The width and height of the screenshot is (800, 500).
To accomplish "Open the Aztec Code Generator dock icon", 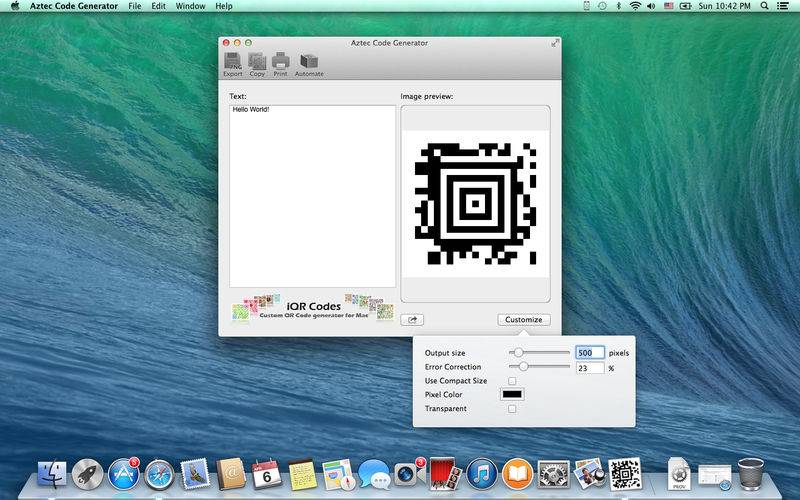I will tap(625, 473).
